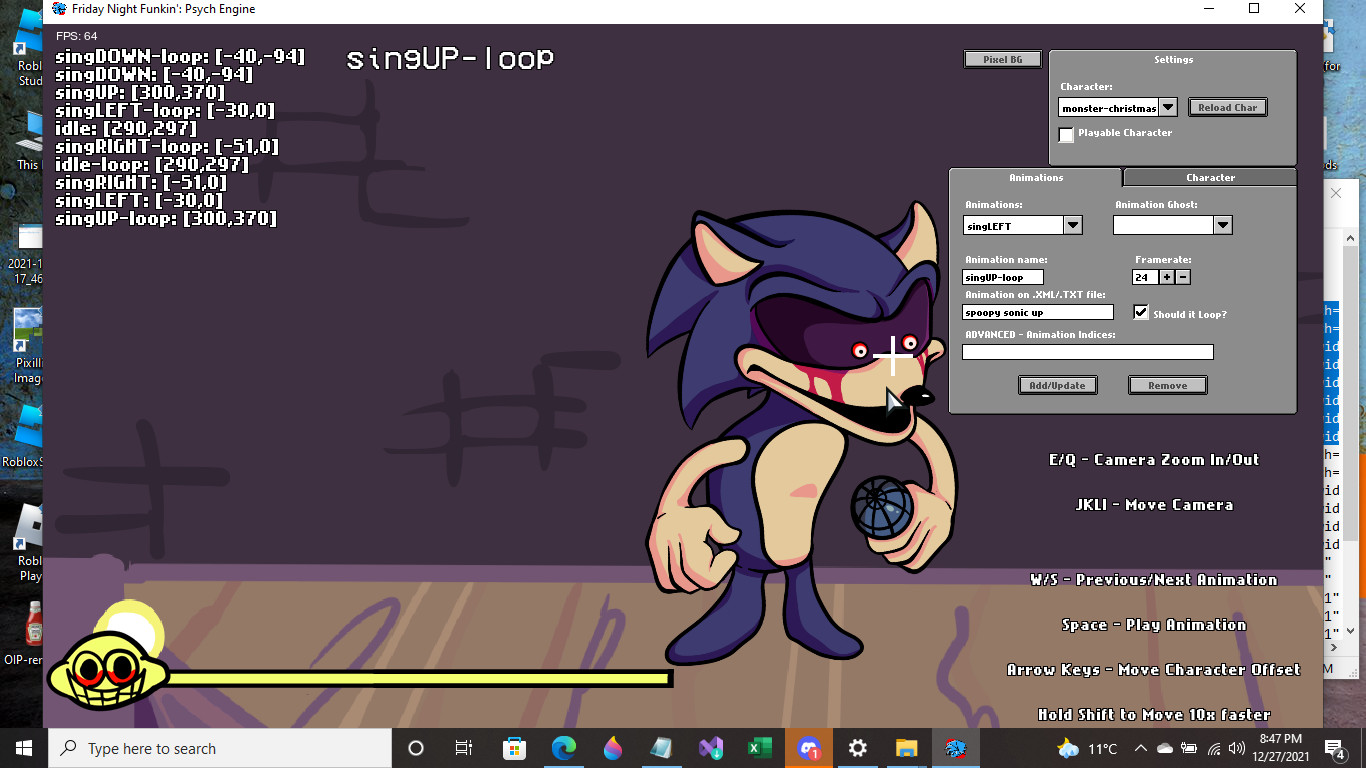The image size is (1366, 768).
Task: Click the Remove animation button
Action: [x=1168, y=385]
